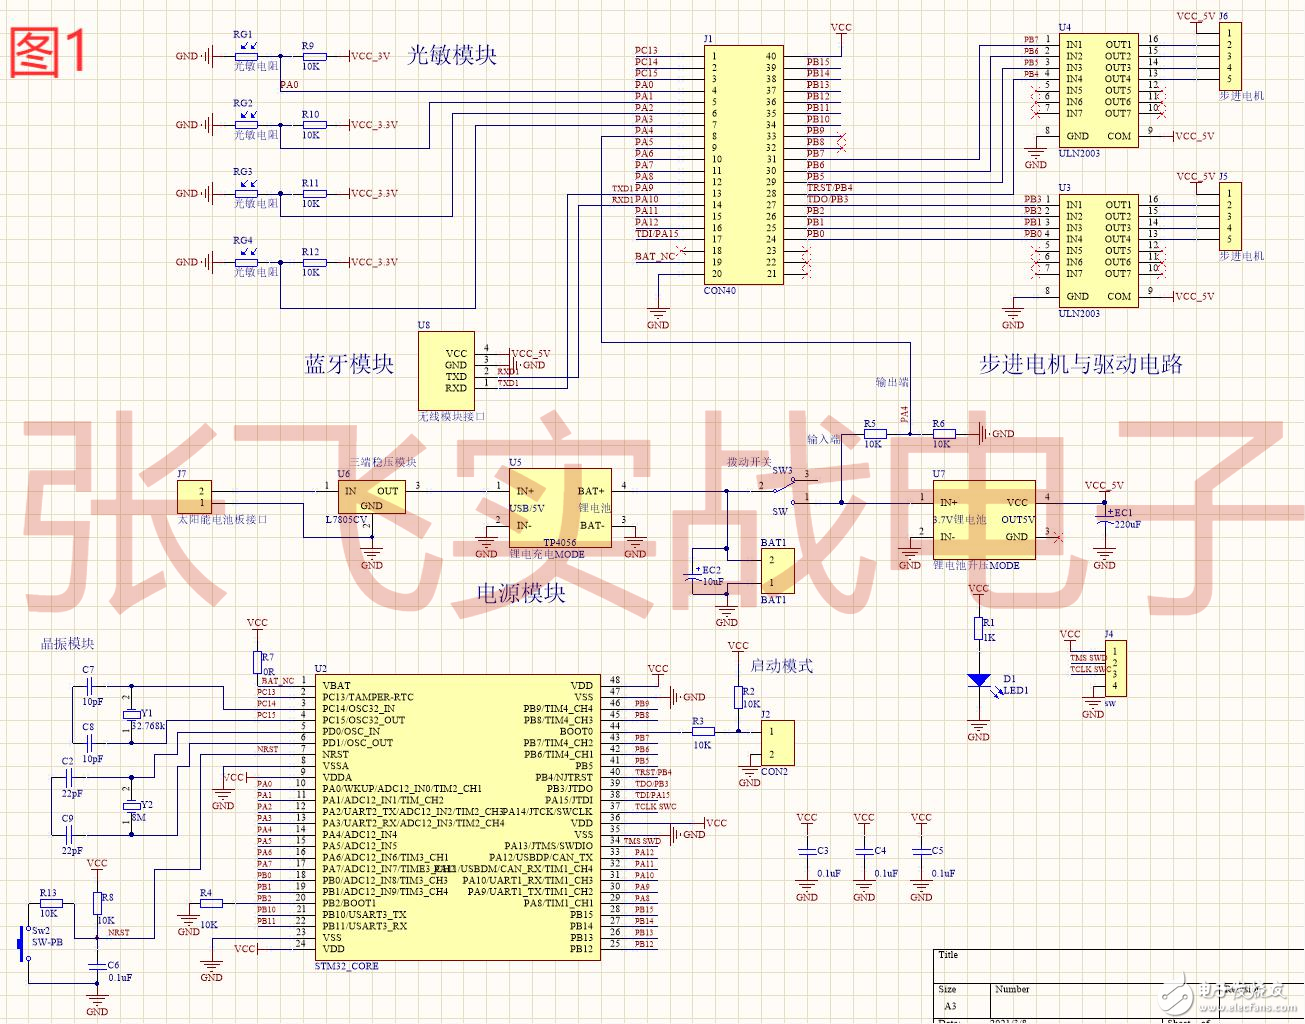Click solar panel connector J7
Viewport: 1305px width, 1024px height.
pos(194,496)
